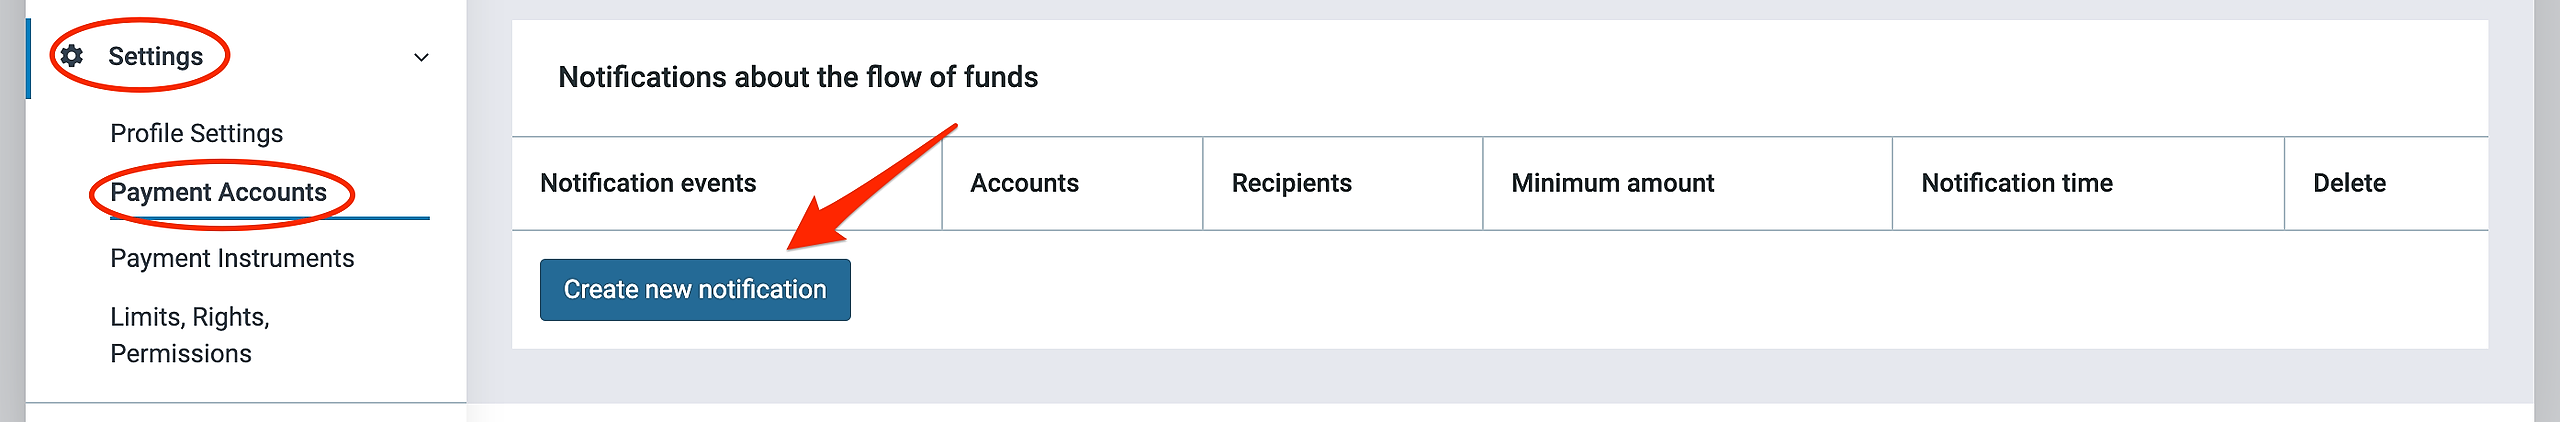The height and width of the screenshot is (422, 2560).
Task: Click the Minimum amount column header
Action: 1612,183
